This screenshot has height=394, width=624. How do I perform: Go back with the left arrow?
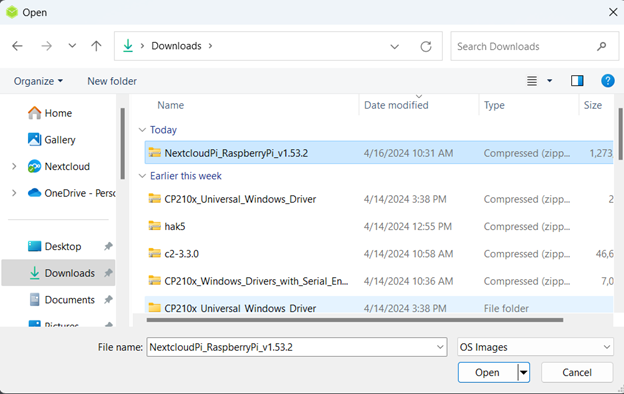pyautogui.click(x=17, y=46)
